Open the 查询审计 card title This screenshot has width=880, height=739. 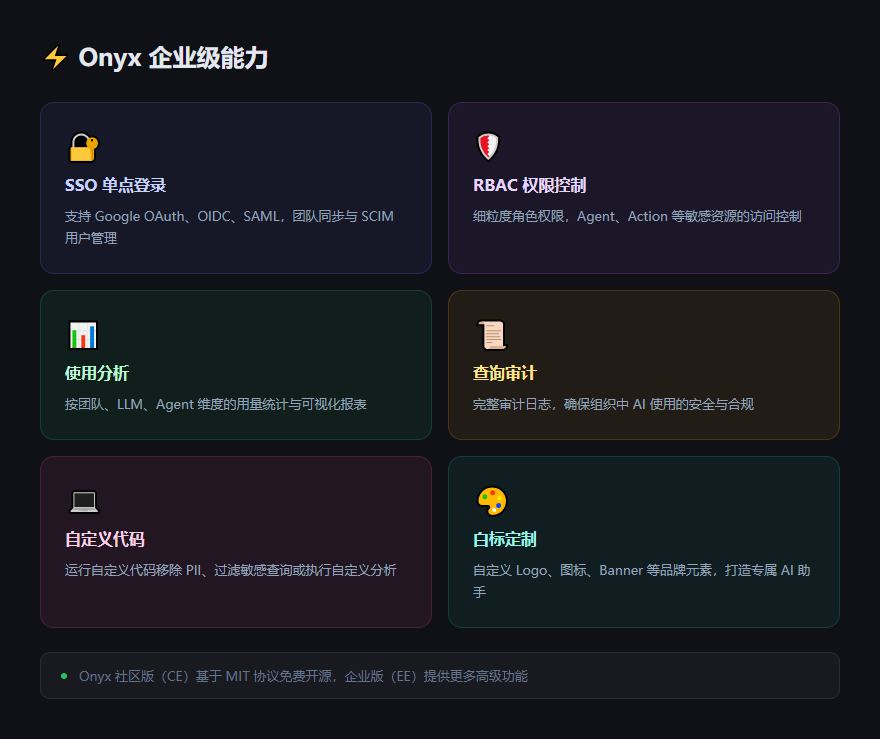point(505,373)
